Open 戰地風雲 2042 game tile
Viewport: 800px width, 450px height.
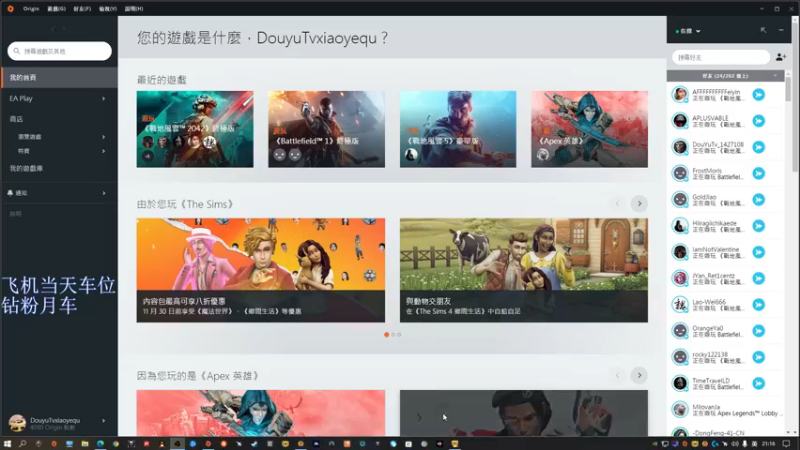(x=195, y=129)
